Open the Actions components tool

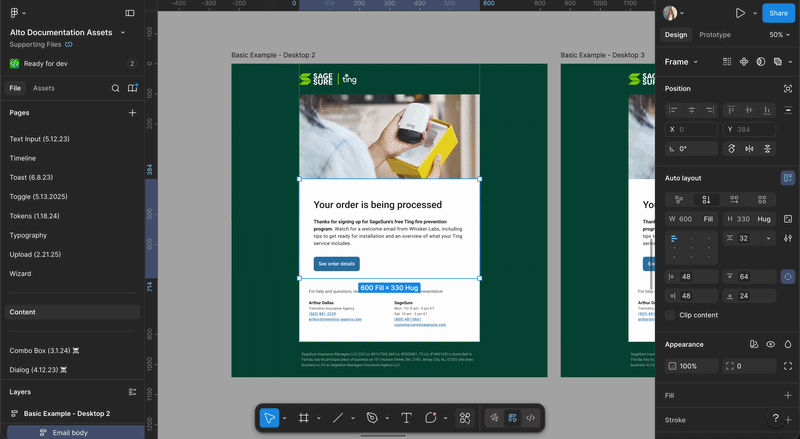pos(465,418)
